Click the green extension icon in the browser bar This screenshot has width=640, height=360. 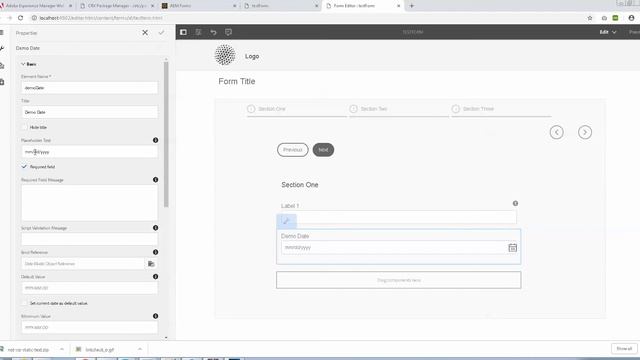coord(615,18)
